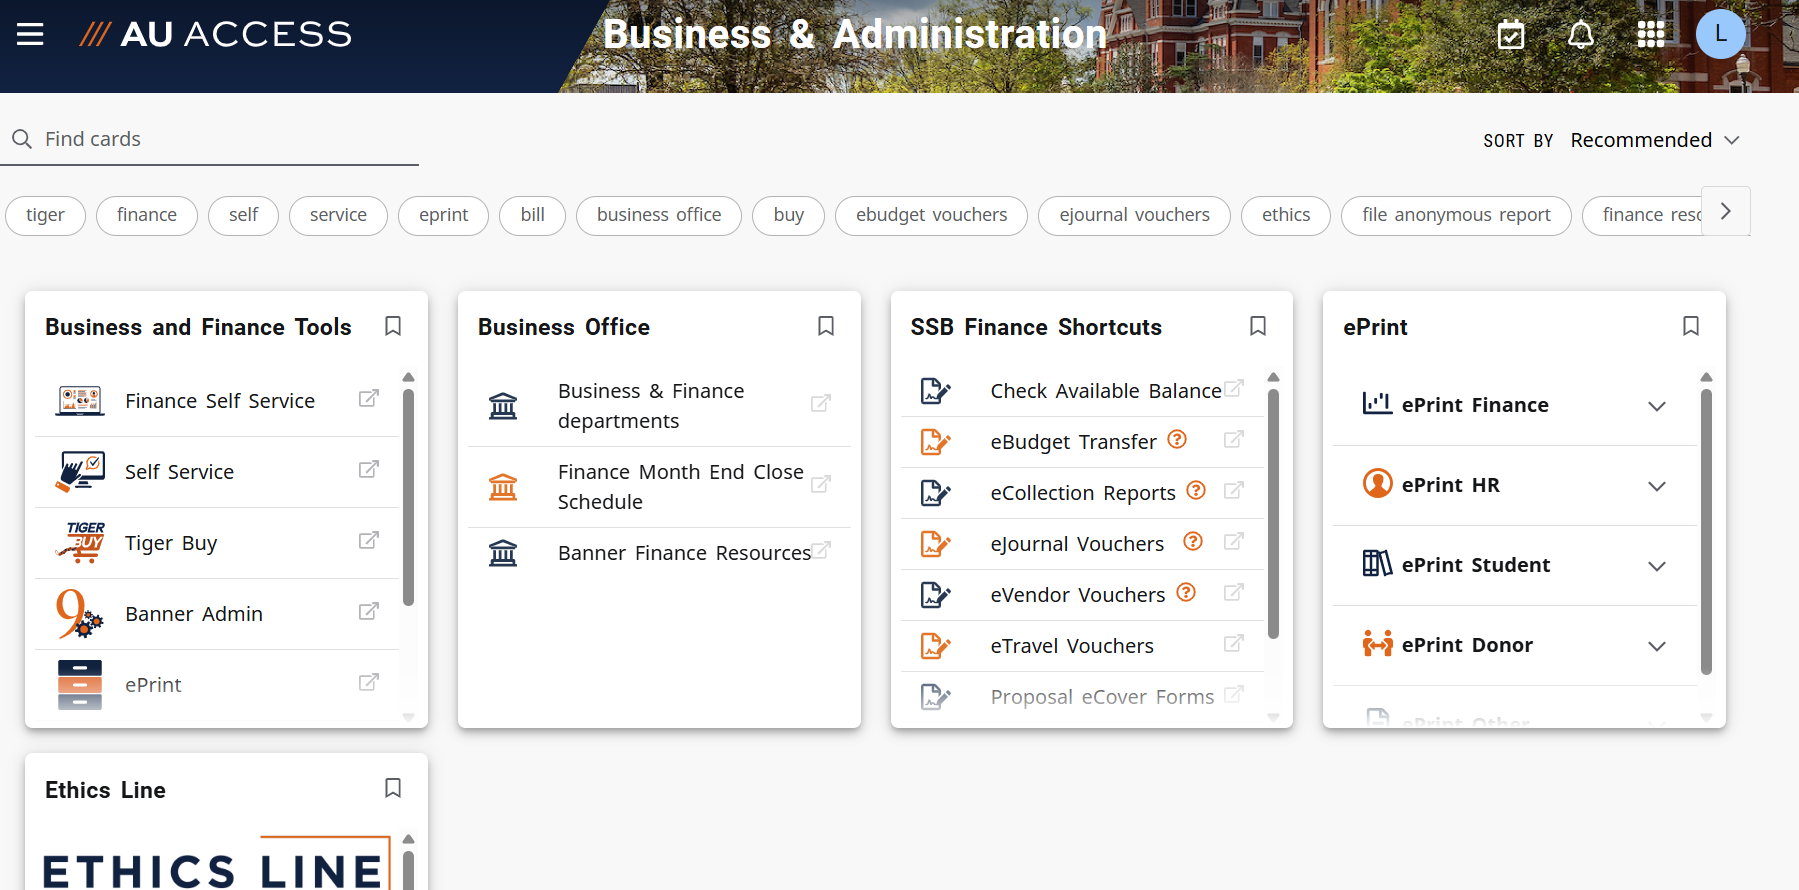Viewport: 1799px width, 890px height.
Task: Open the eTravel Vouchers link
Action: 1072,646
